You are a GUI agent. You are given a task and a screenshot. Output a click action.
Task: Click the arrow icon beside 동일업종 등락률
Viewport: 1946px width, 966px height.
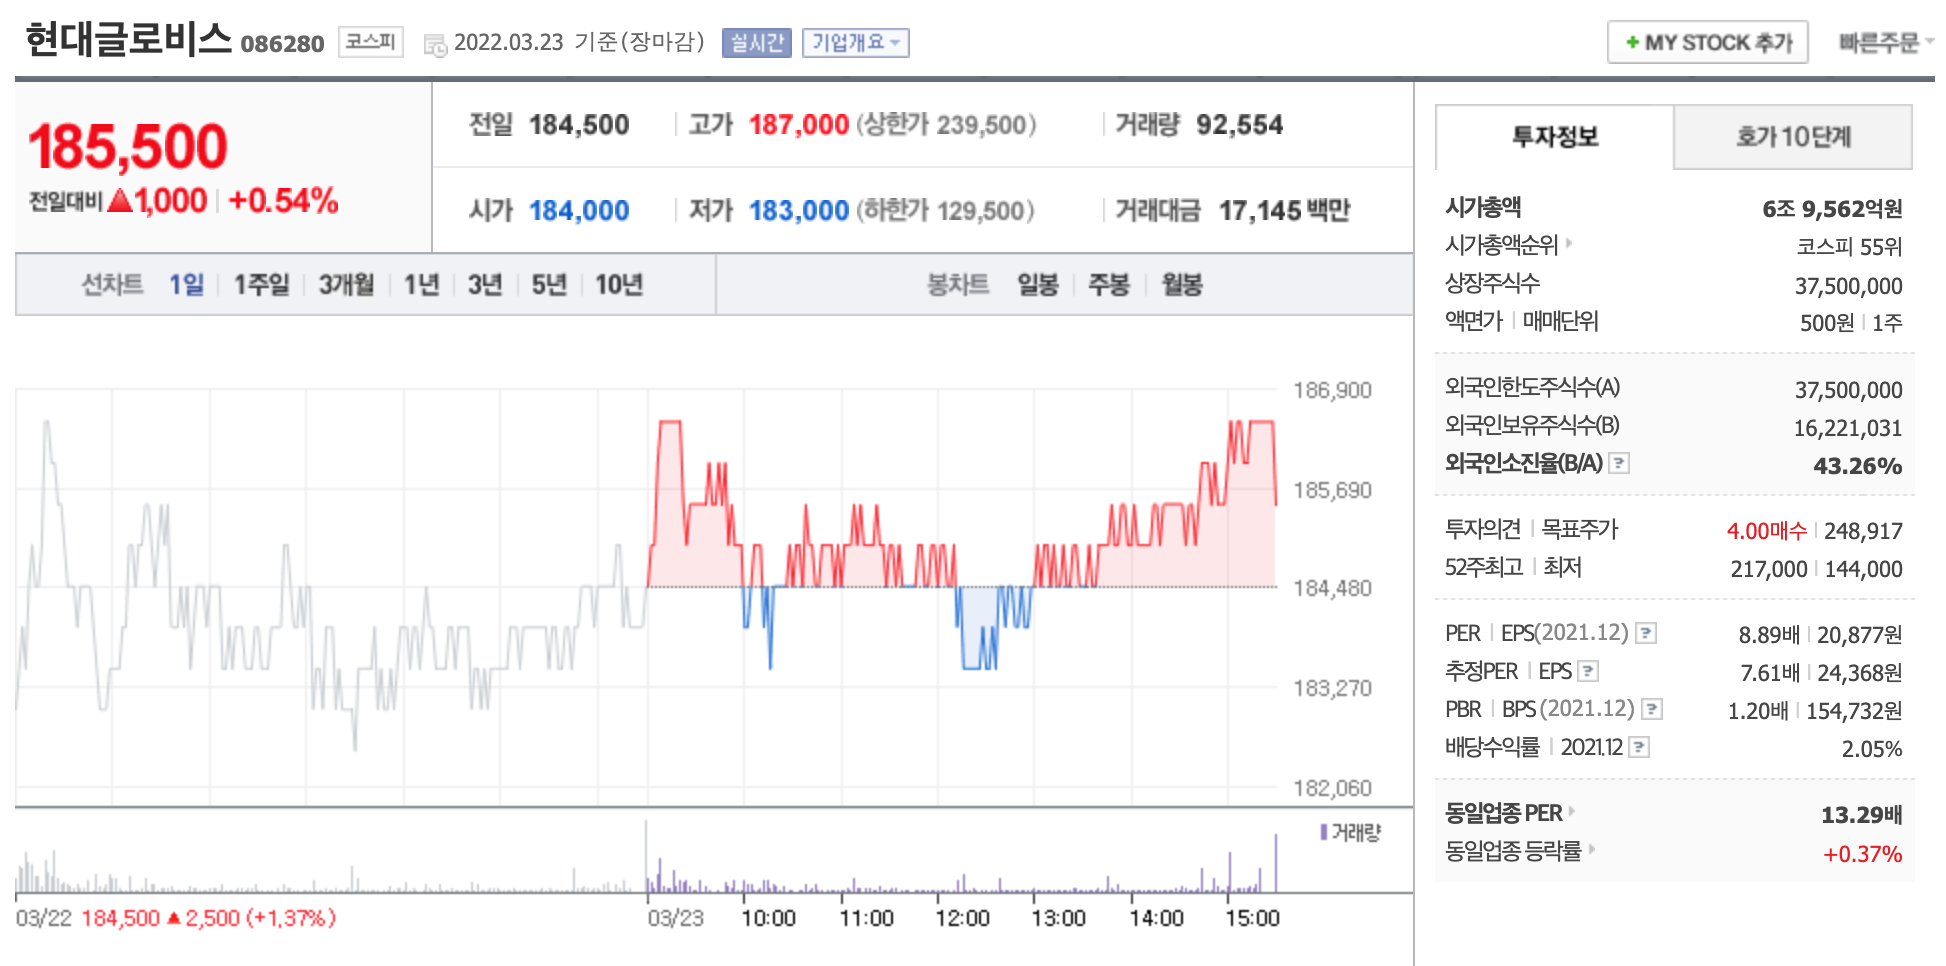coord(1591,849)
